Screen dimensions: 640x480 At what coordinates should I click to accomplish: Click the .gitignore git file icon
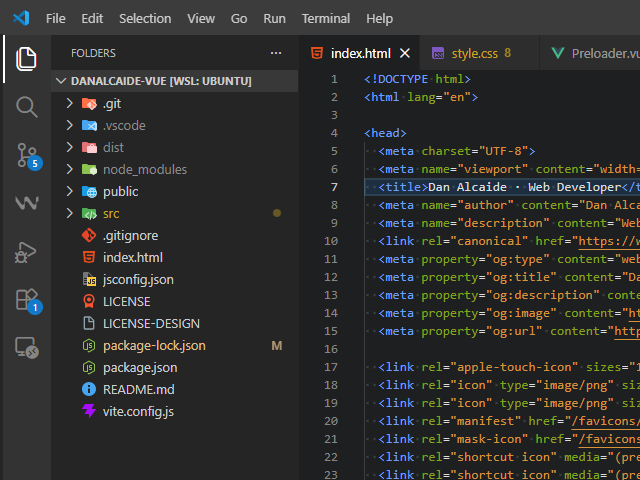pyautogui.click(x=89, y=236)
